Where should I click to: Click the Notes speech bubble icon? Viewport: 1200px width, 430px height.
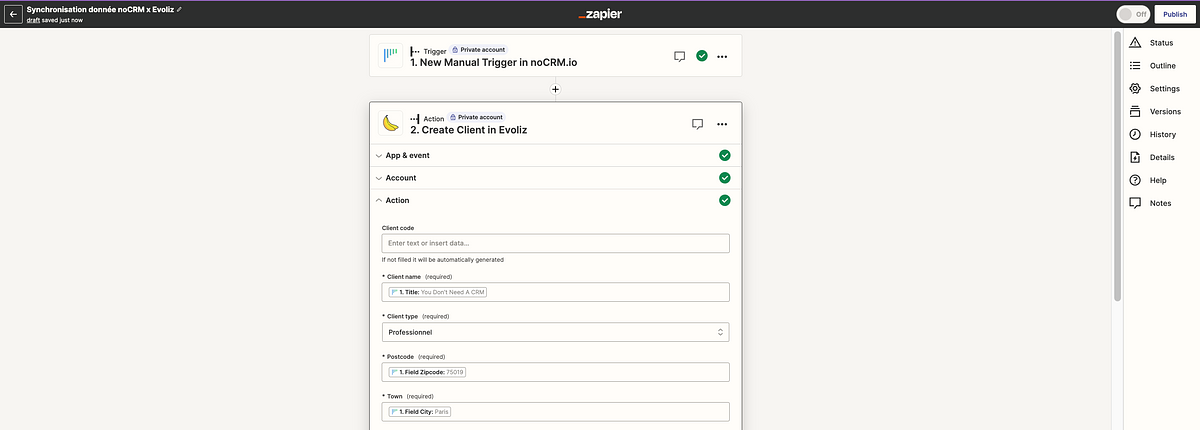click(x=1135, y=203)
